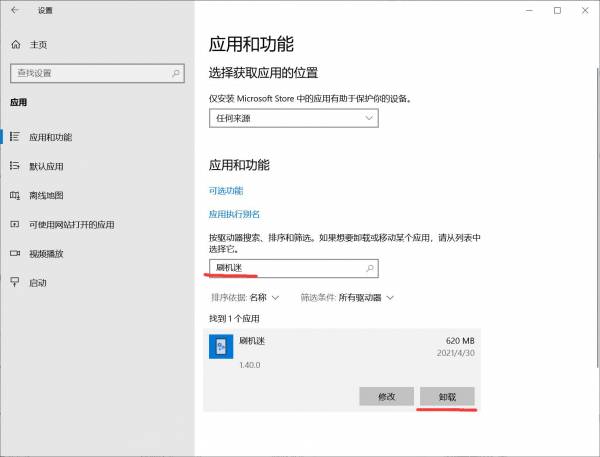This screenshot has width=600, height=457.
Task: Click the 可使用网站打开的应用 sidebar icon
Action: (x=15, y=224)
